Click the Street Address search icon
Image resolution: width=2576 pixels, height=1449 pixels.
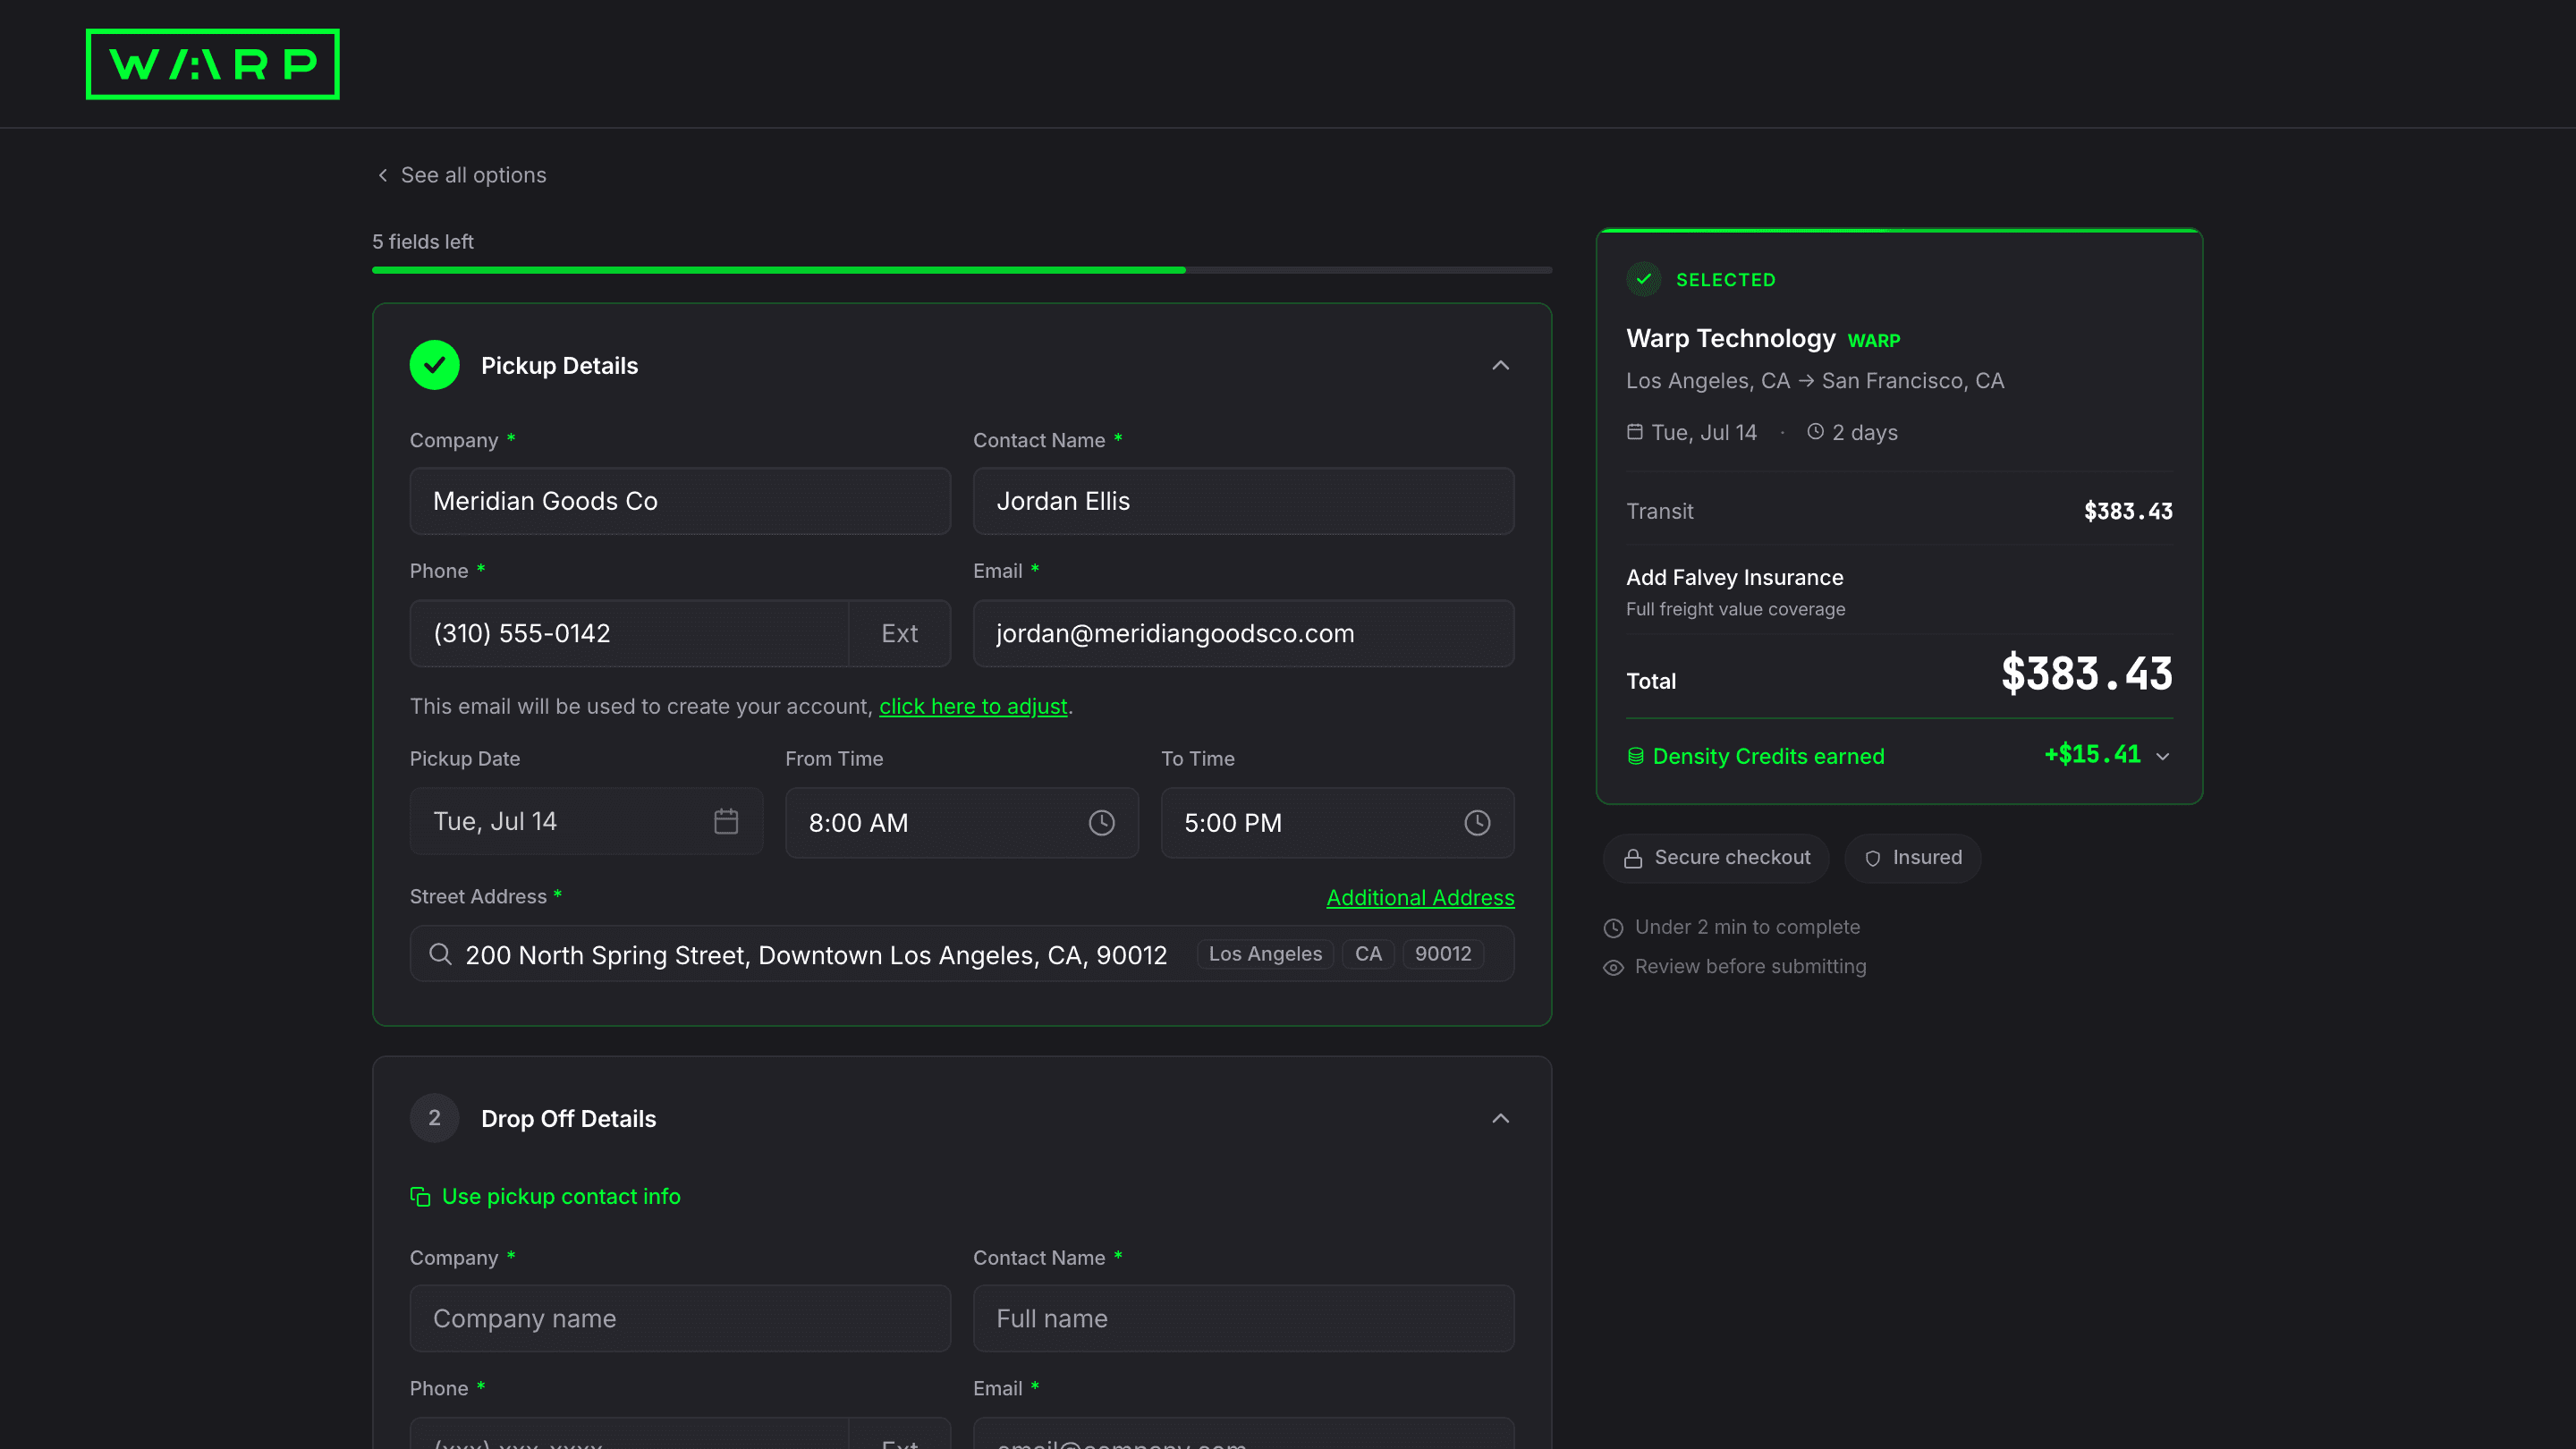coord(440,954)
